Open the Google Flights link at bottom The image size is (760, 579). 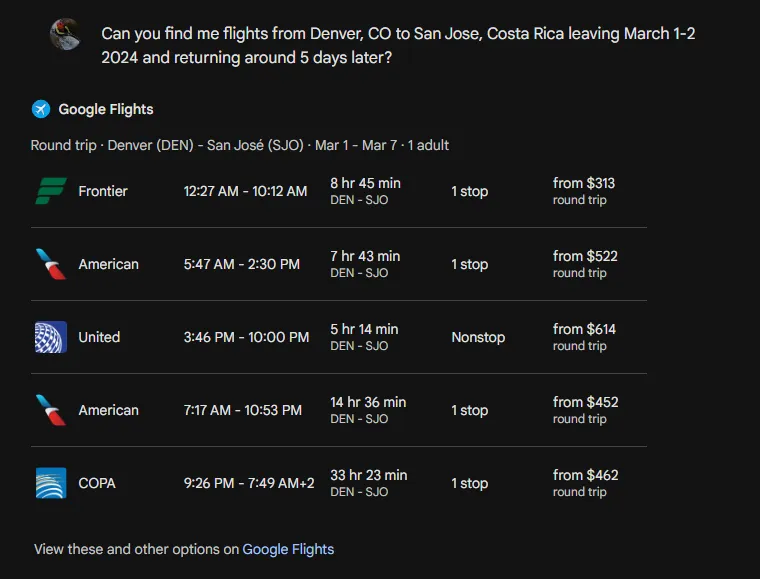point(288,549)
